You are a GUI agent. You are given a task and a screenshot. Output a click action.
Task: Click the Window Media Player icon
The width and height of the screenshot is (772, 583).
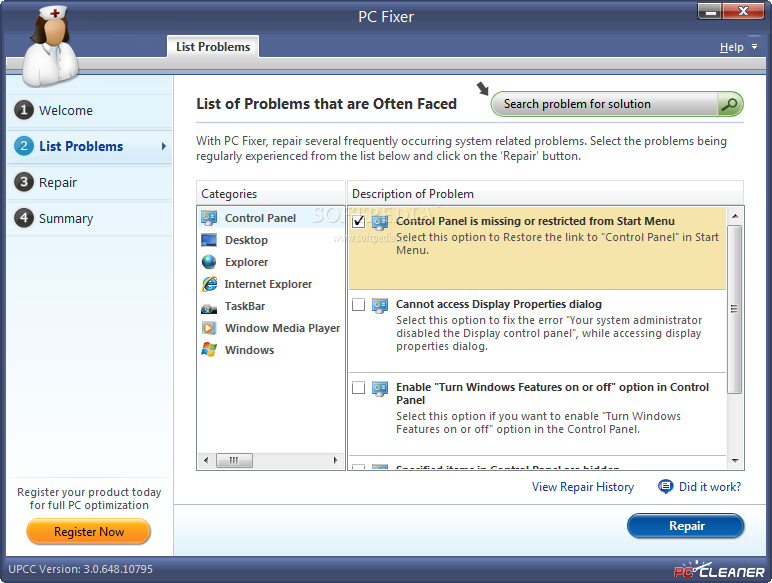pyautogui.click(x=209, y=328)
